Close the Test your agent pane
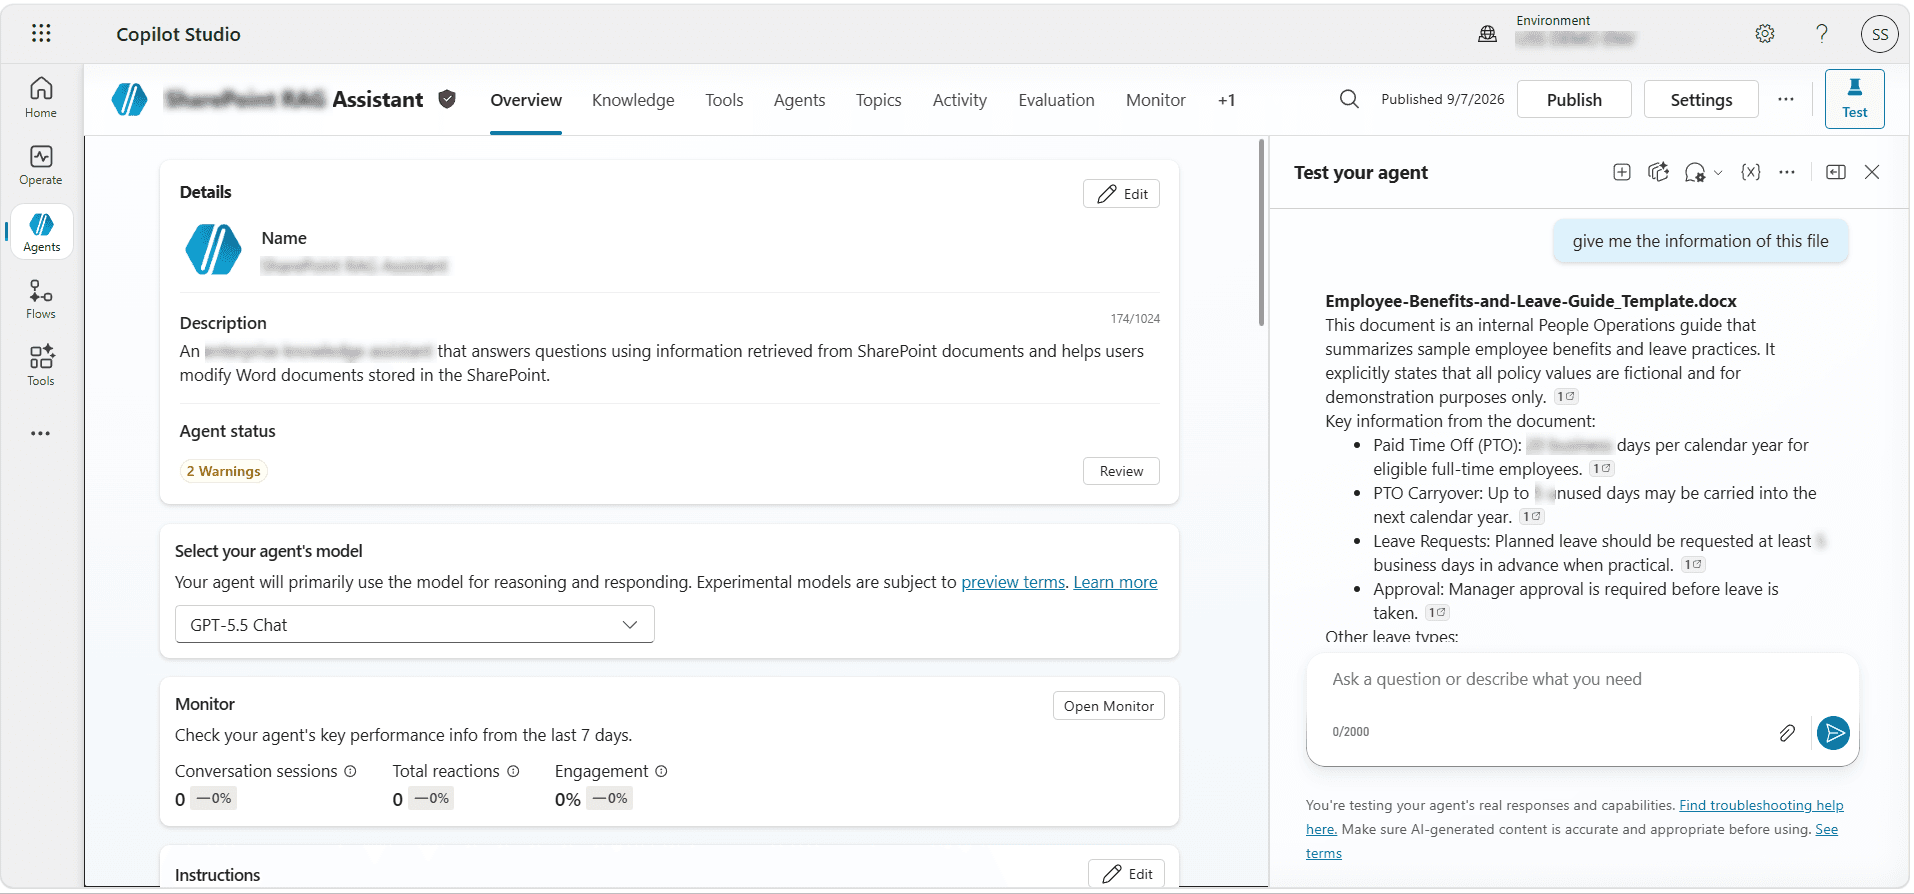 click(1872, 172)
